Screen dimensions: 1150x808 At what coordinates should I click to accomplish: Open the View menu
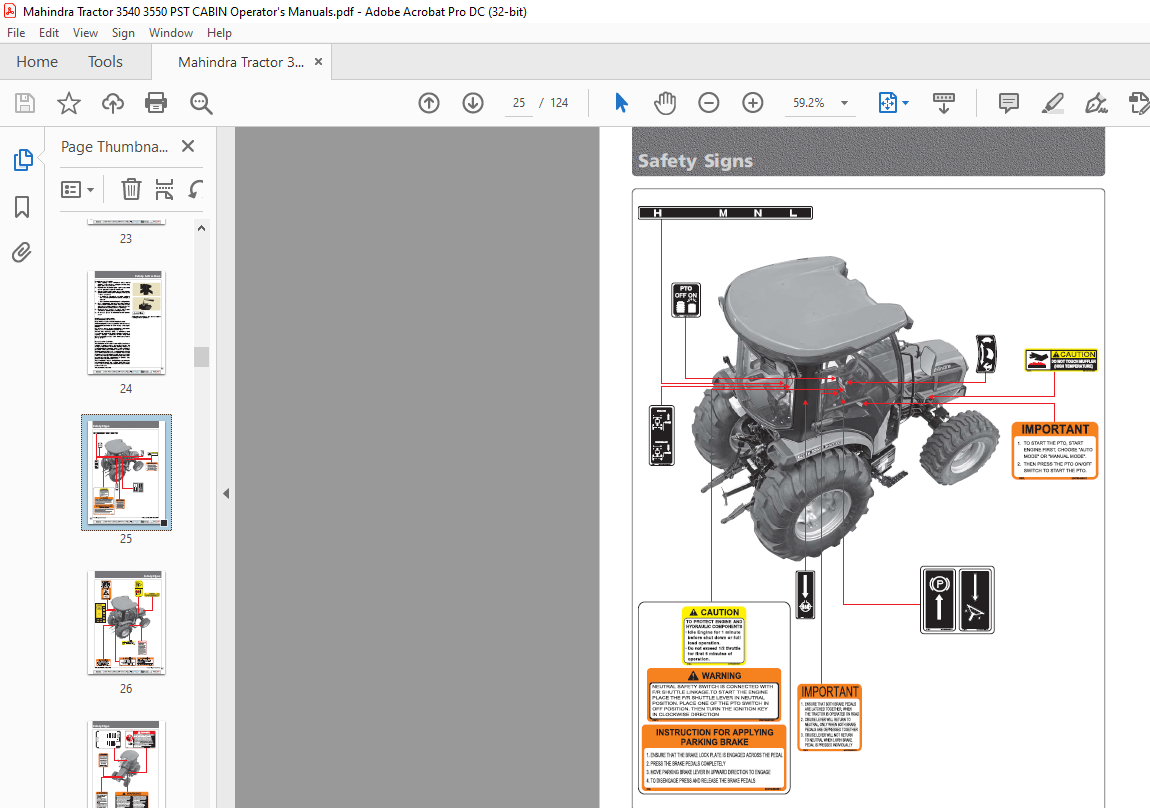click(x=85, y=33)
